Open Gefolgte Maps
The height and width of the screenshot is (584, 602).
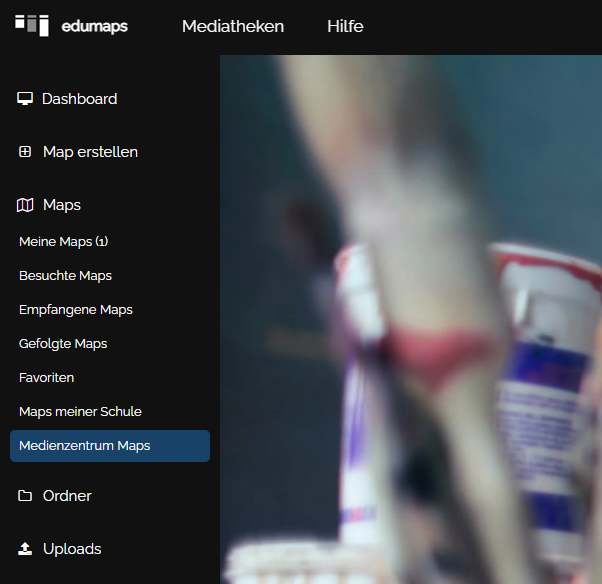click(x=63, y=344)
